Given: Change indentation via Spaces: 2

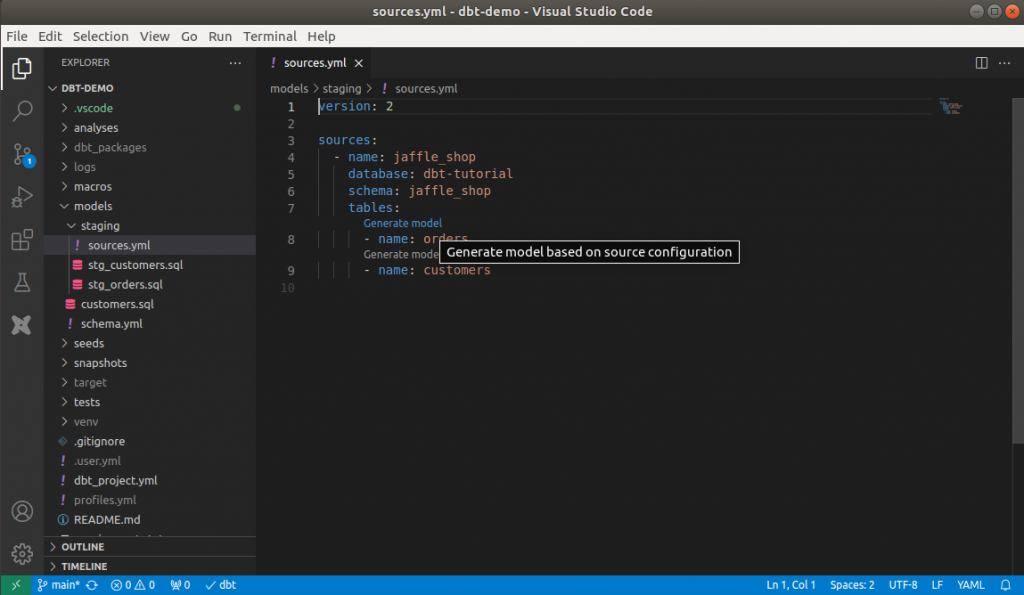Looking at the screenshot, I should (852, 585).
